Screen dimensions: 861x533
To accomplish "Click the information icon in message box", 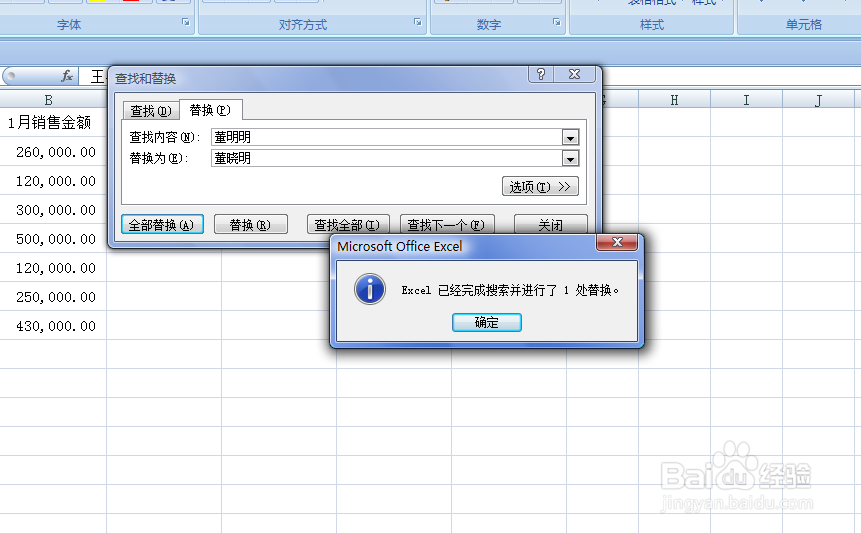I will [x=370, y=289].
